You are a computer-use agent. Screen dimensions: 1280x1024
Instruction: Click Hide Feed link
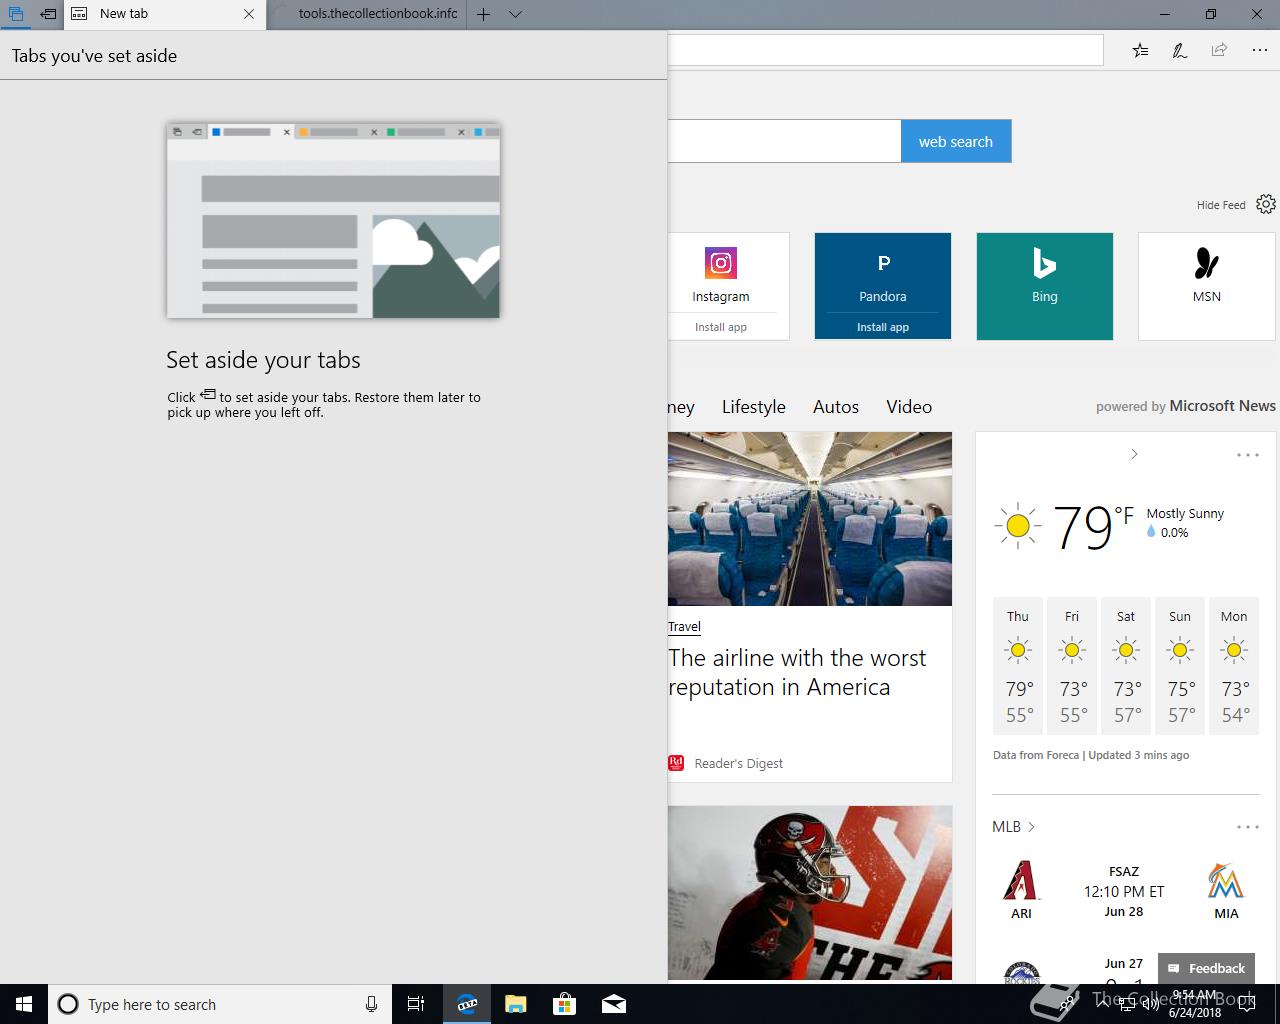1221,205
